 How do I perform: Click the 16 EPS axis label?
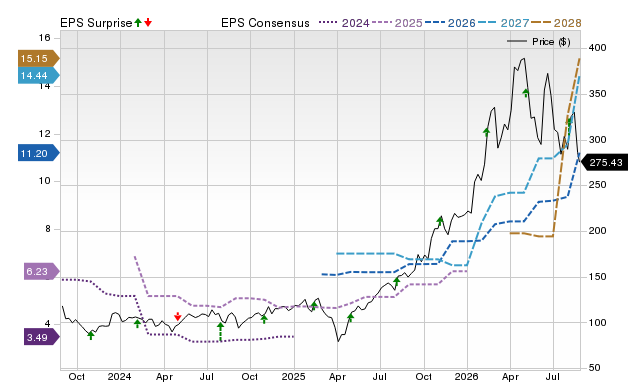[44, 38]
